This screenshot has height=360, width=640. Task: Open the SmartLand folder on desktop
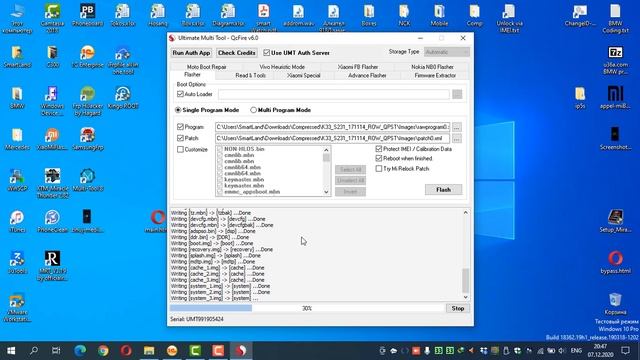[x=17, y=56]
